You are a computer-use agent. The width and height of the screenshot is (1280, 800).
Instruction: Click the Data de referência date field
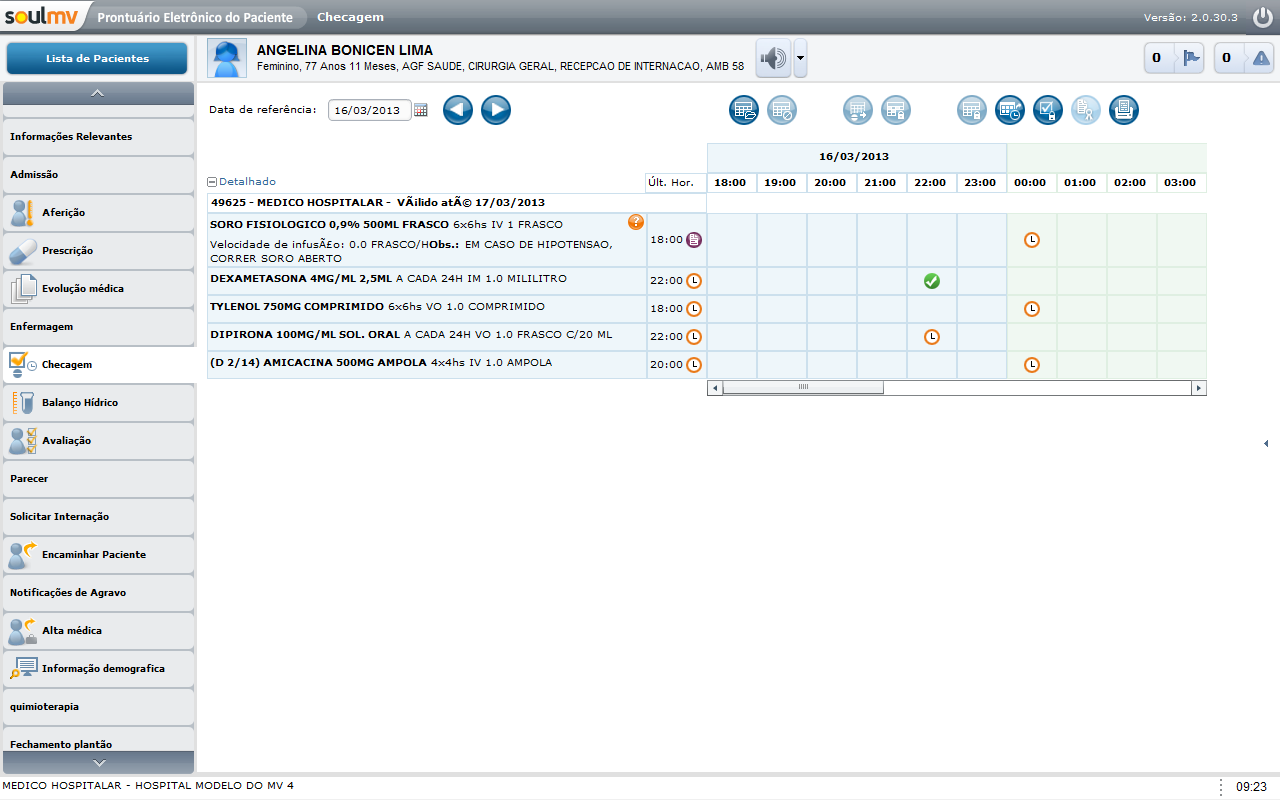(x=369, y=110)
